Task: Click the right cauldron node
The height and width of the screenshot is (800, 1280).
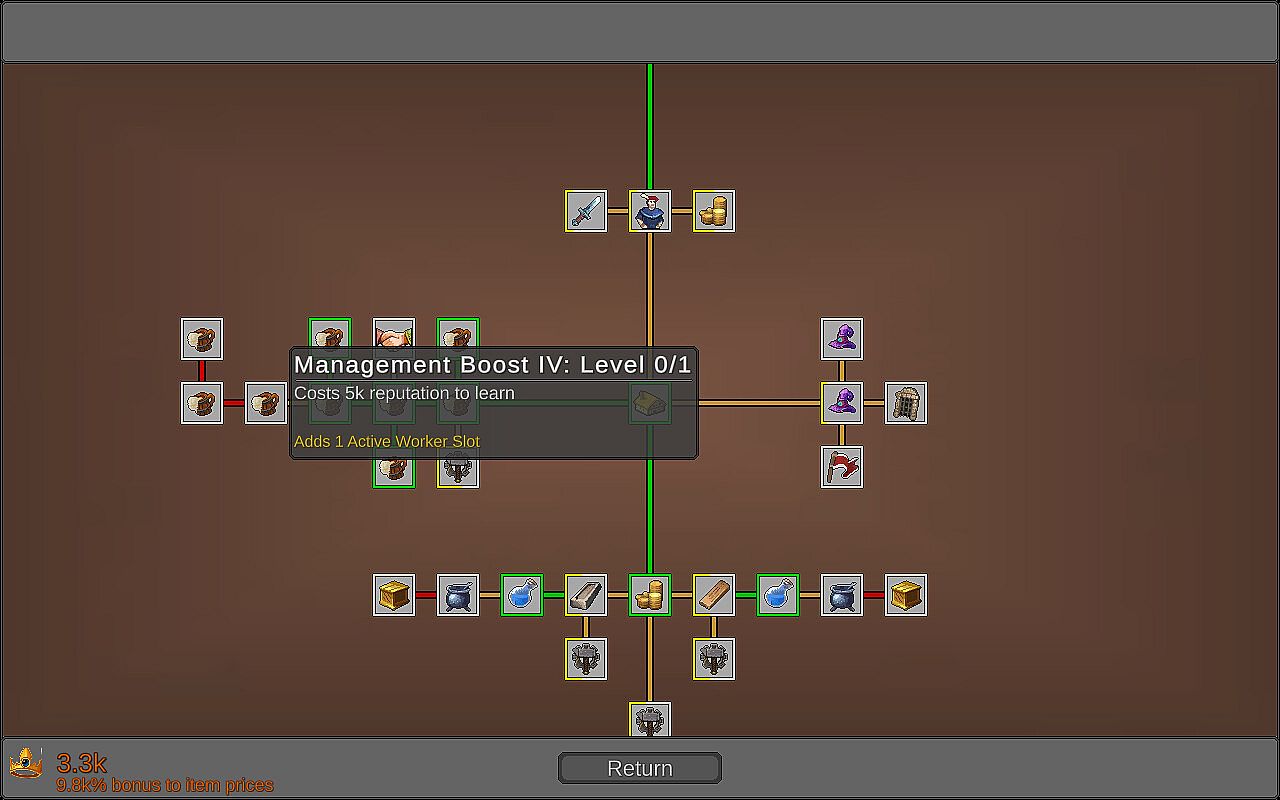Action: [x=842, y=595]
